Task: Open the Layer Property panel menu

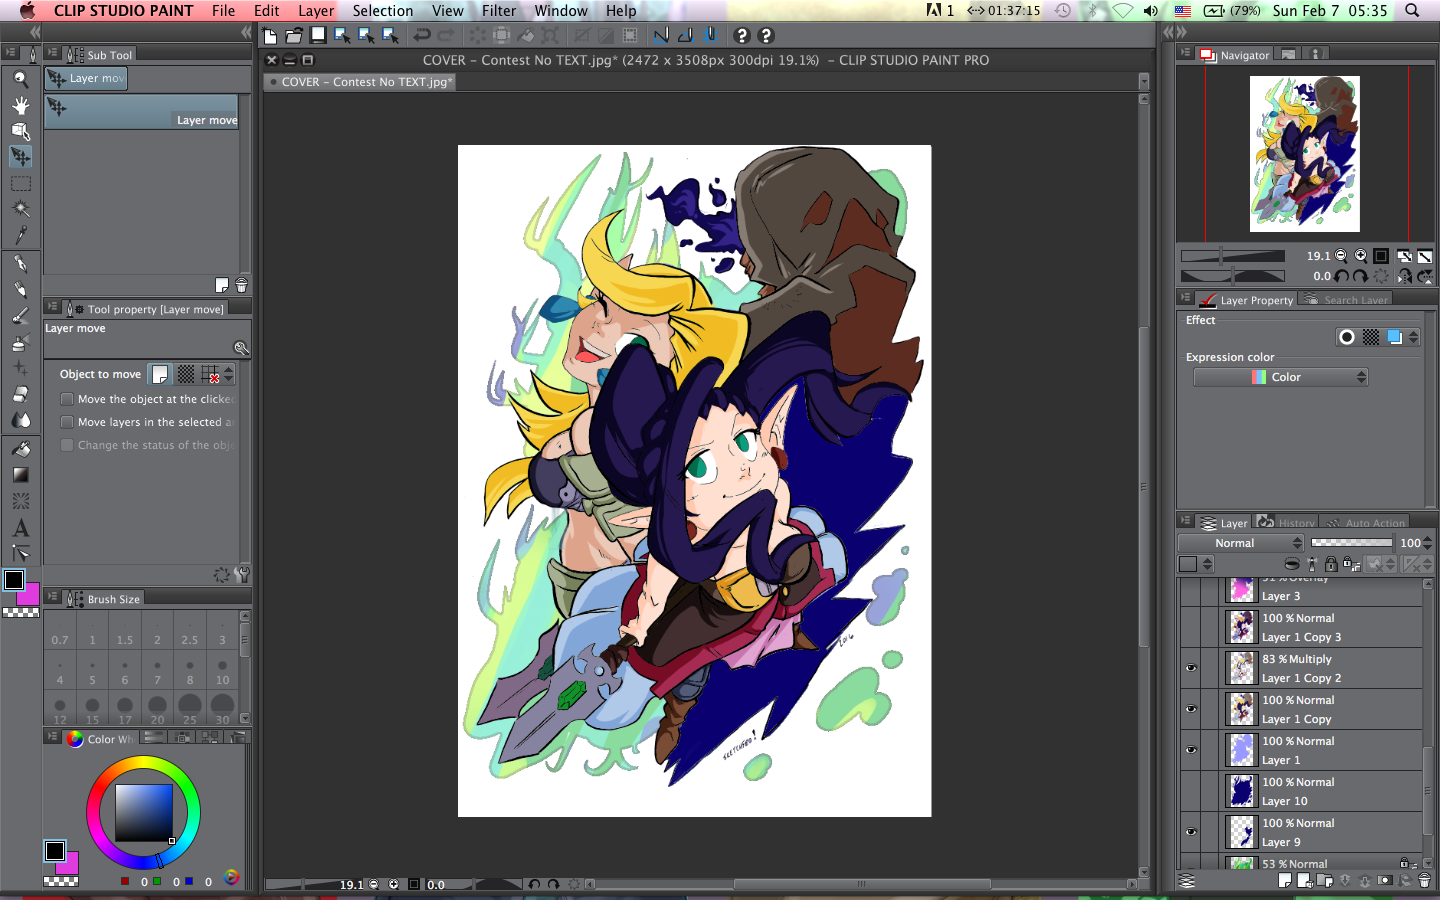Action: [x=1186, y=298]
